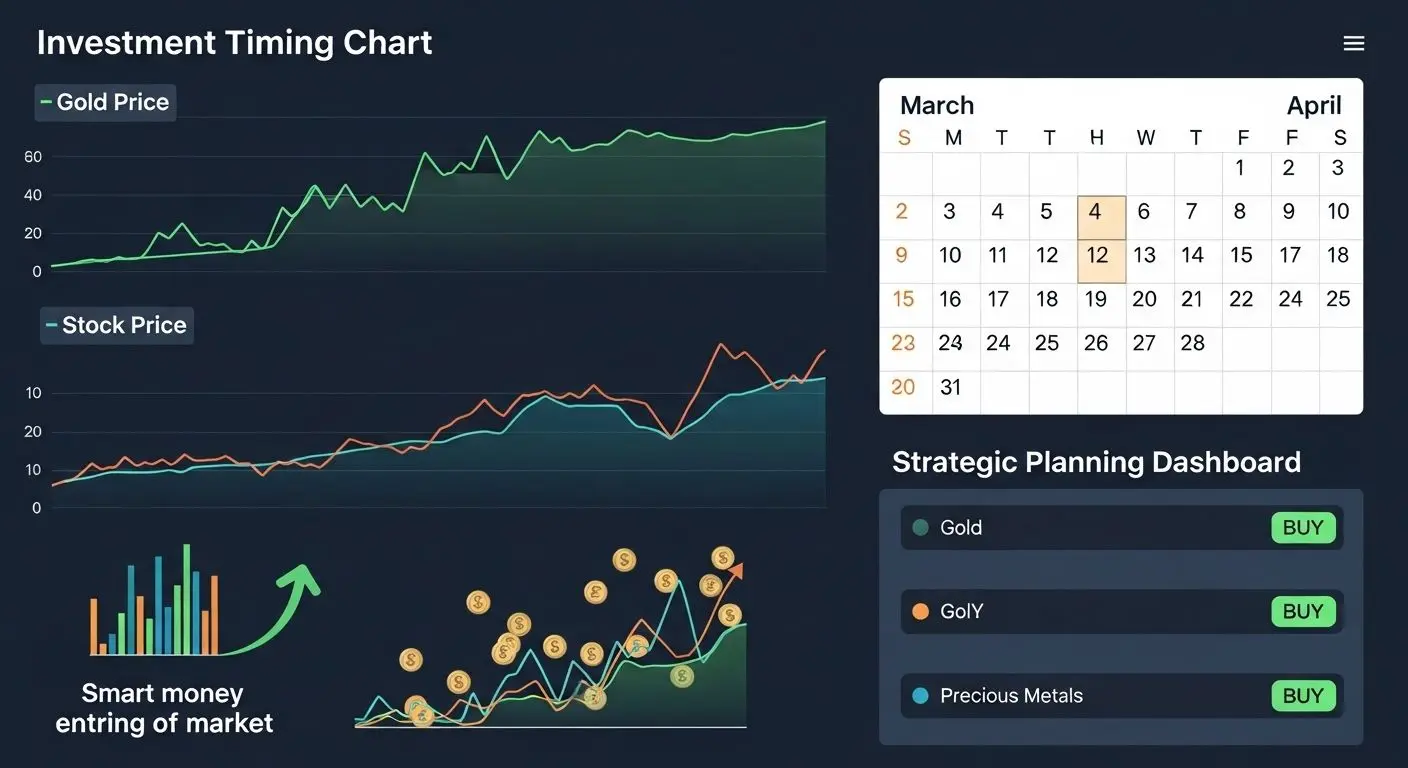Click the Strategic Planning Dashboard heading
1408x768 pixels.
pyautogui.click(x=1096, y=462)
